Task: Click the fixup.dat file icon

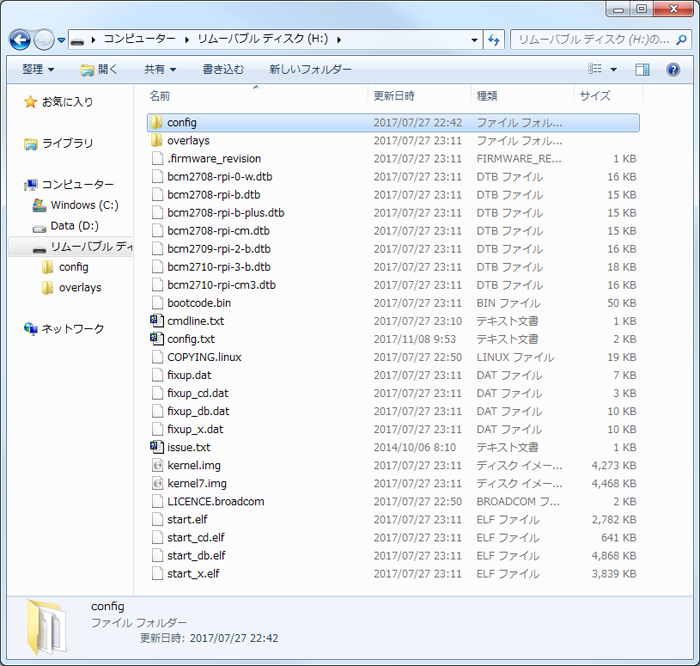Action: coord(157,375)
